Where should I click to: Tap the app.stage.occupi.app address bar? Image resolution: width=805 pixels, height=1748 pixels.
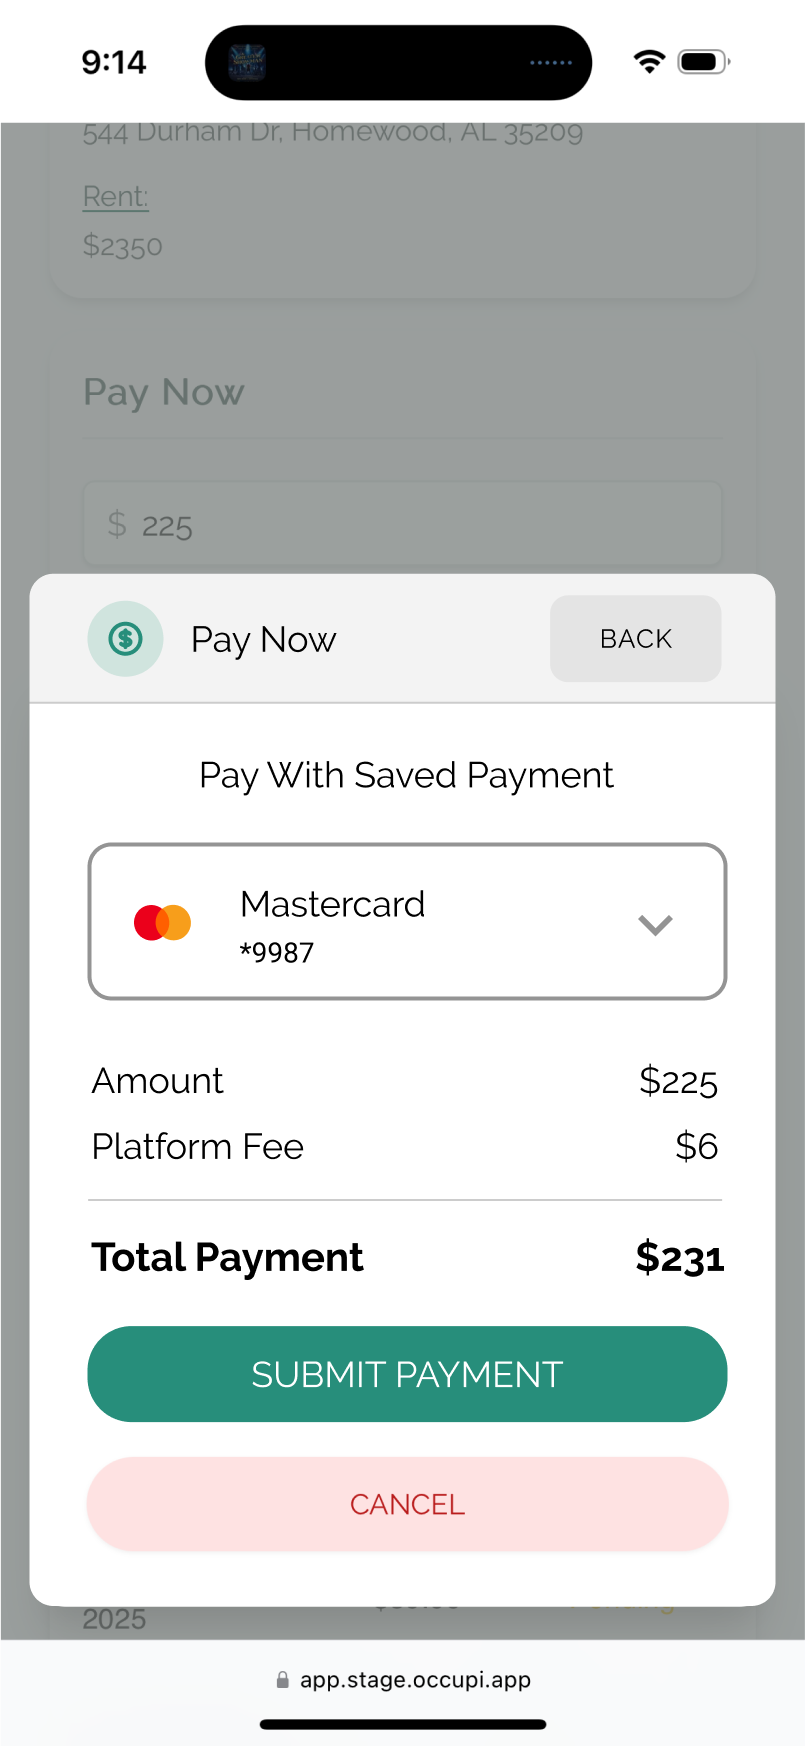coord(403,1680)
